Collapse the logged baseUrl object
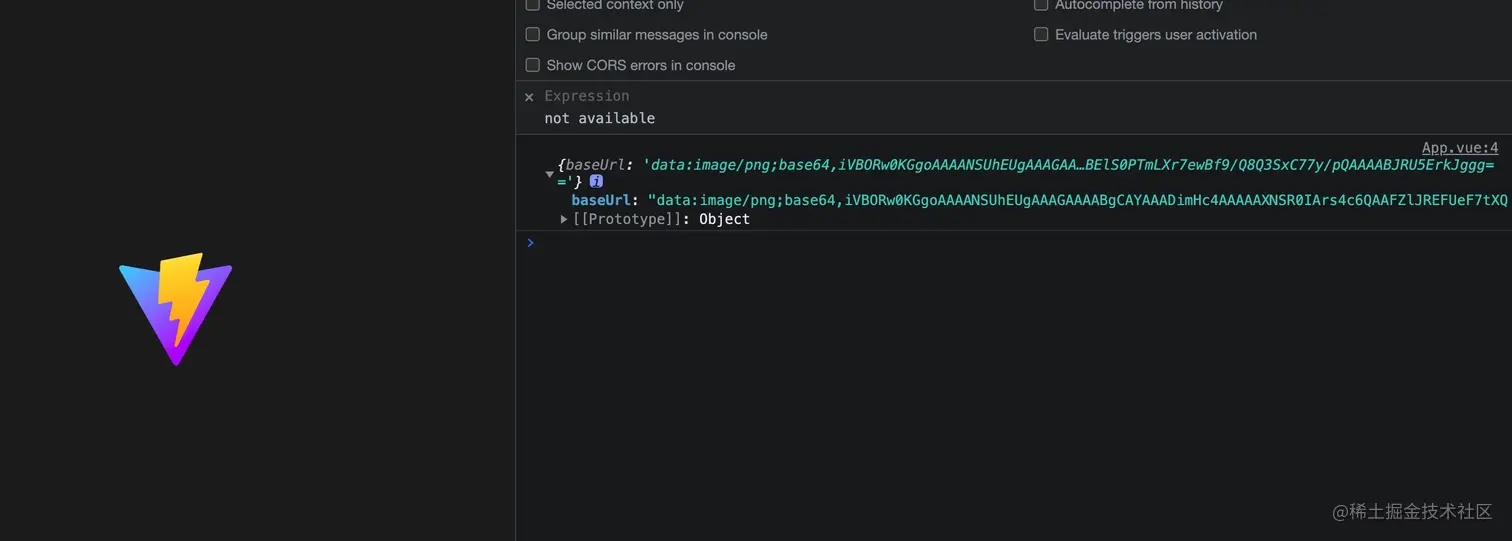Screen dimensions: 1512x541 [x=549, y=174]
